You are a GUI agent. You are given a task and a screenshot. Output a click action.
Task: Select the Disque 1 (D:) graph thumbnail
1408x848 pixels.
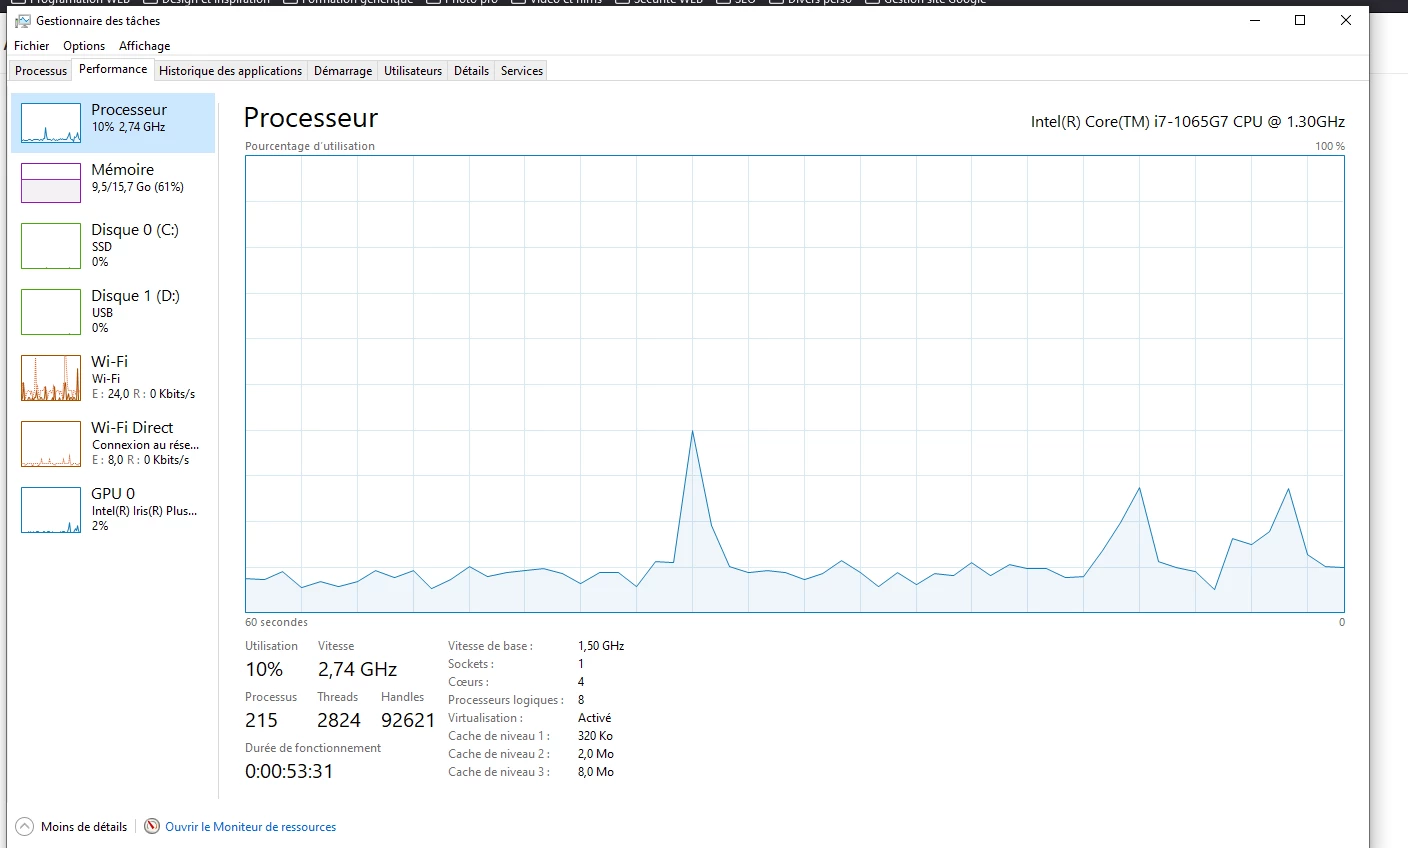click(51, 312)
